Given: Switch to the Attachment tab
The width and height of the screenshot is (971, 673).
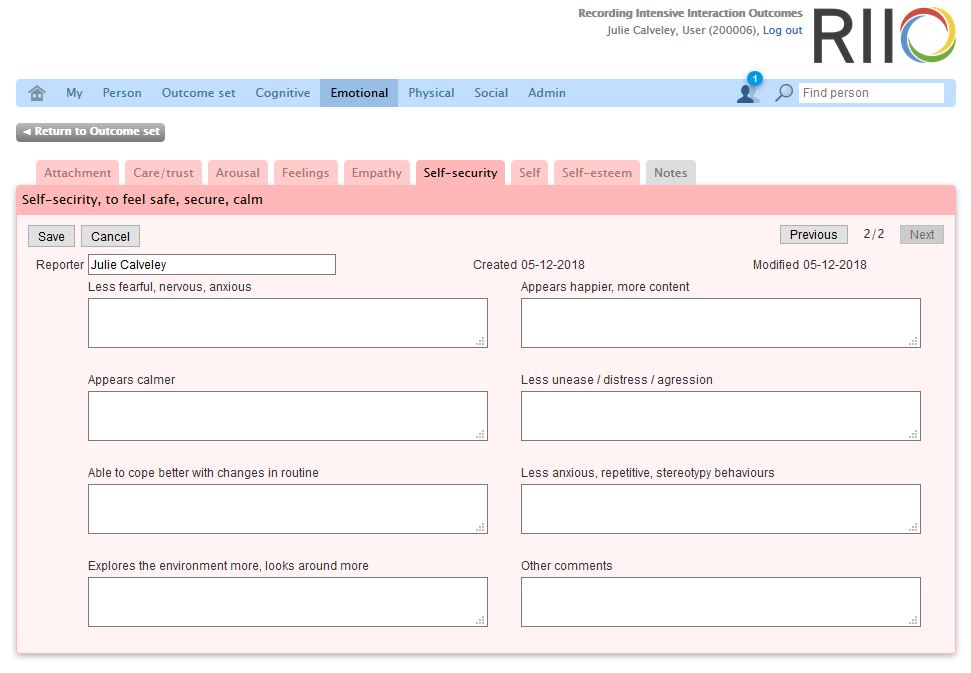Looking at the screenshot, I should [x=77, y=173].
